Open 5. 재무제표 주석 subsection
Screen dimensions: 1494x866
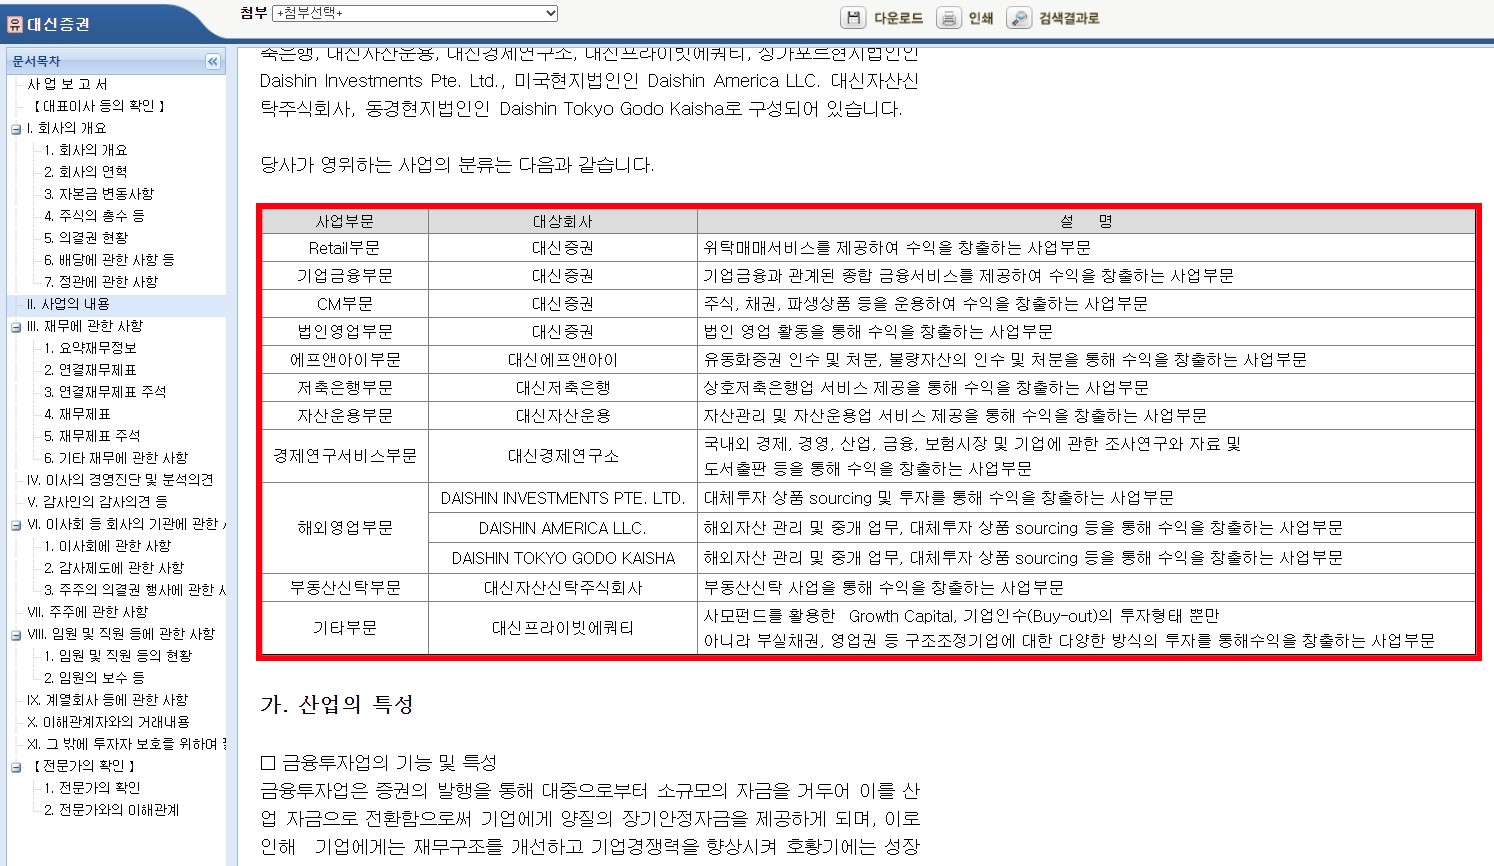point(92,436)
